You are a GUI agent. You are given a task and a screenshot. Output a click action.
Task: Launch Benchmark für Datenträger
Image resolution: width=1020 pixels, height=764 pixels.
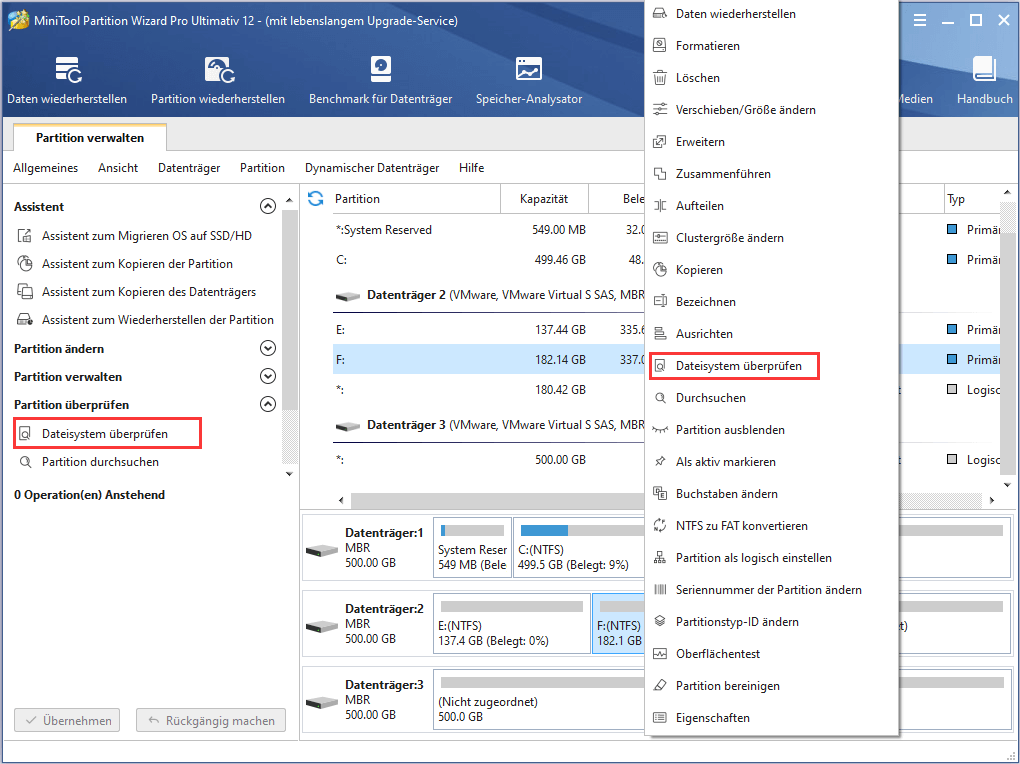(x=381, y=80)
